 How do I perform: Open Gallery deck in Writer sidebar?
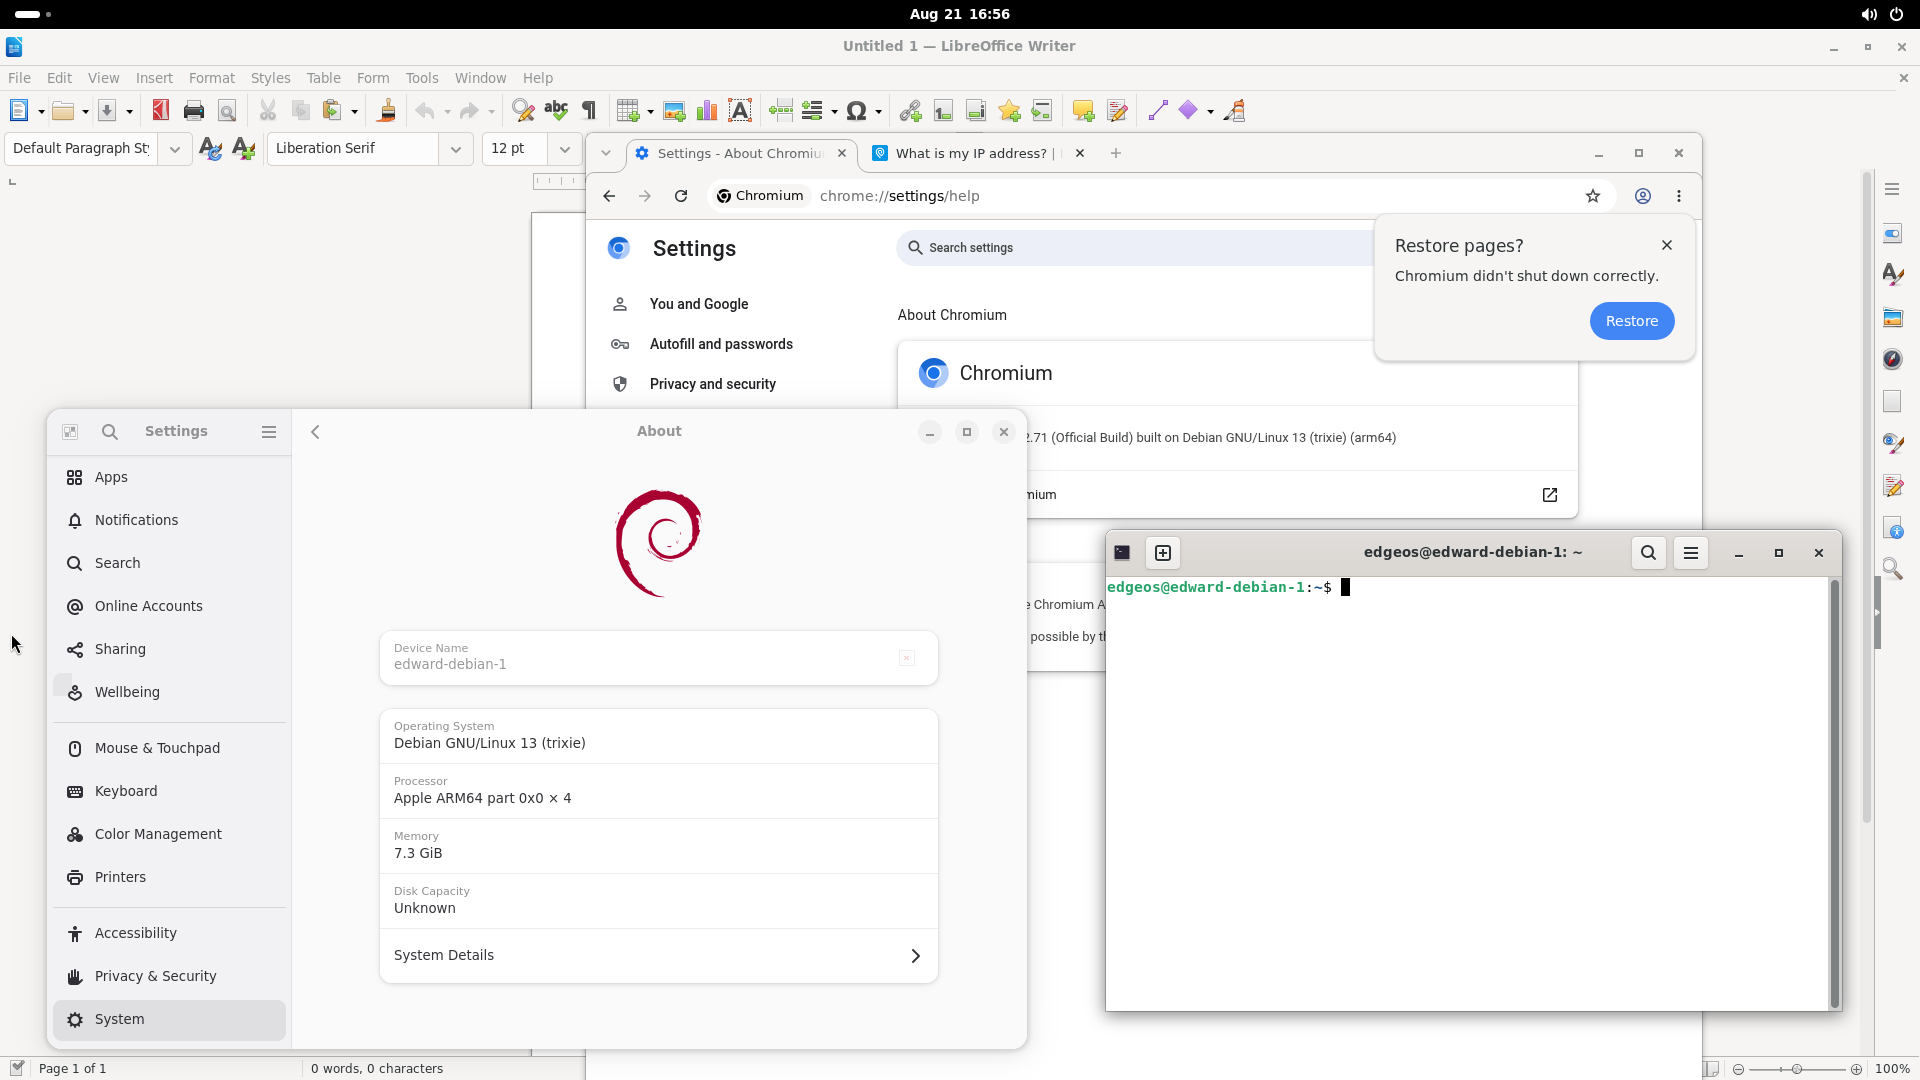pos(1892,318)
